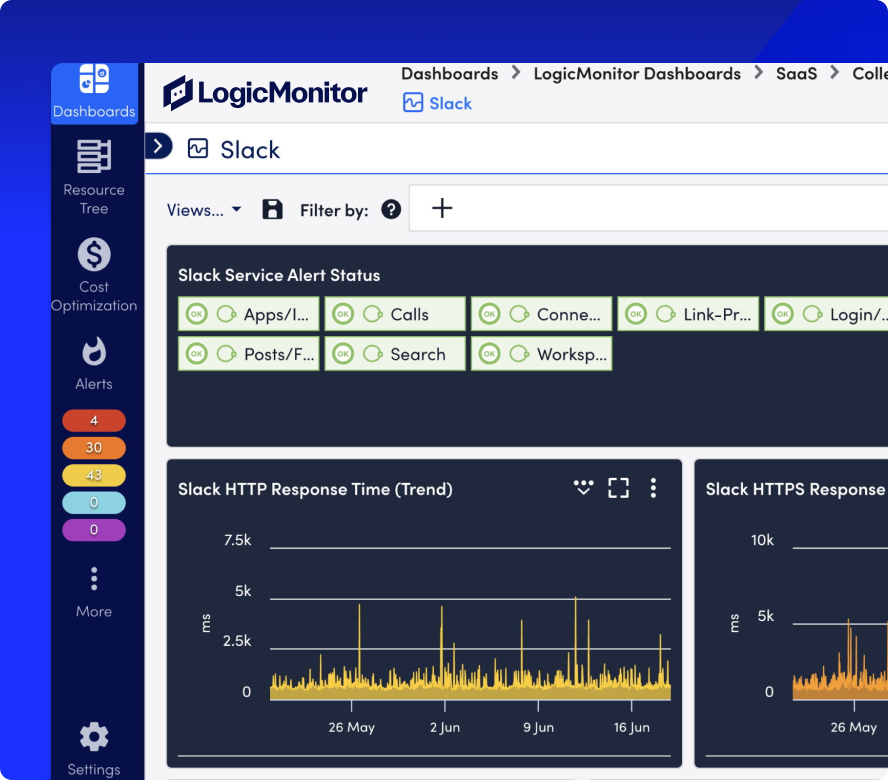Open the Posts/F... service status tile

point(249,354)
